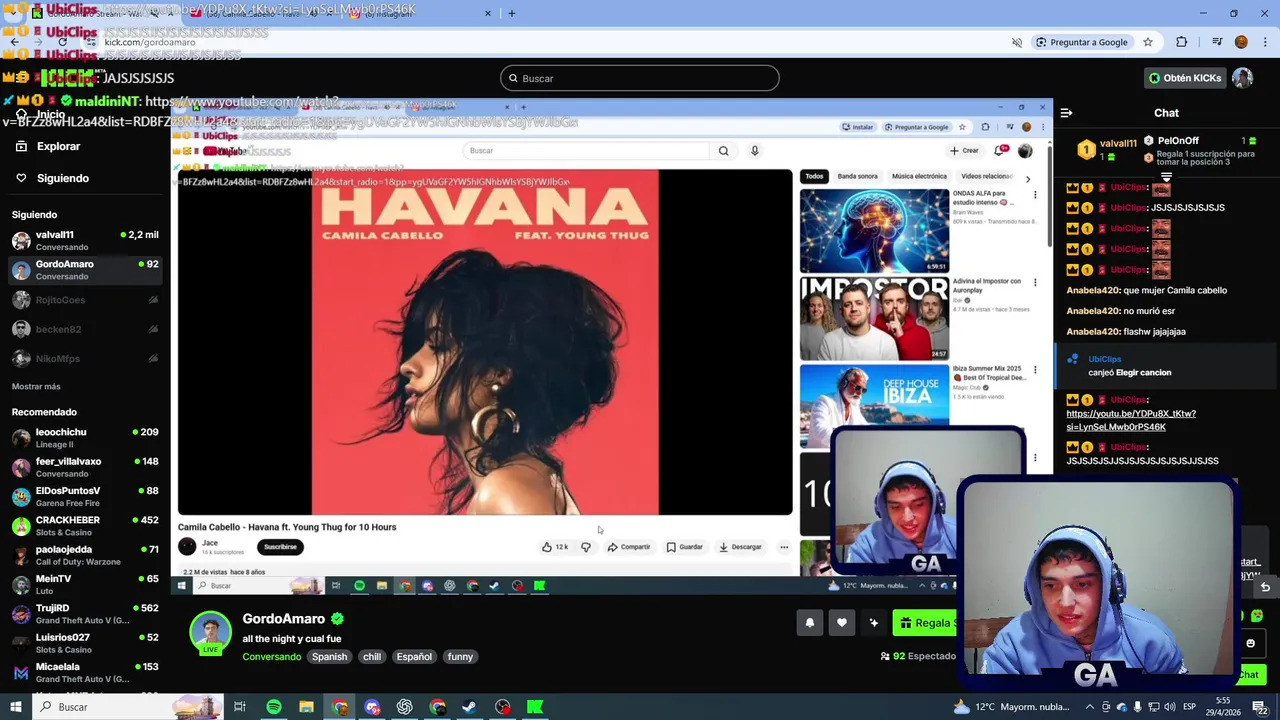Click the thumbs-down dislike icon under video
1280x720 pixels.
tap(586, 547)
